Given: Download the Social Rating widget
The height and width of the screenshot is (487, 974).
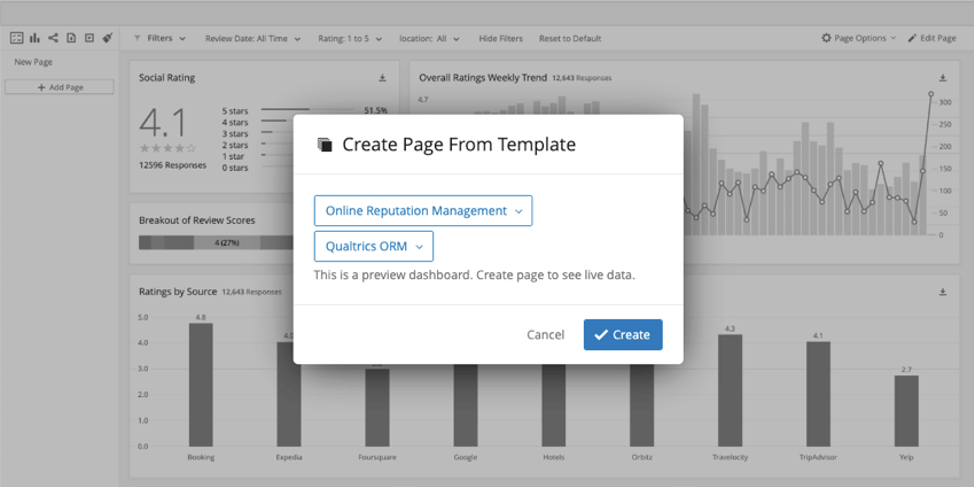Looking at the screenshot, I should [x=382, y=78].
